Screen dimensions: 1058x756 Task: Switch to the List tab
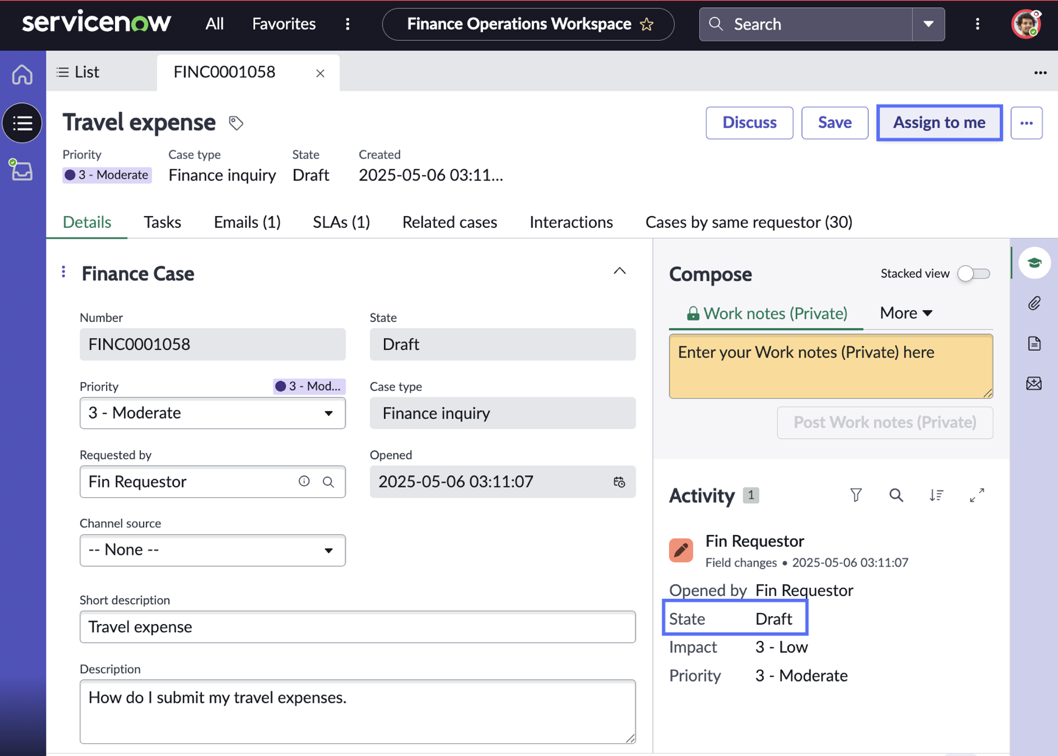78,72
